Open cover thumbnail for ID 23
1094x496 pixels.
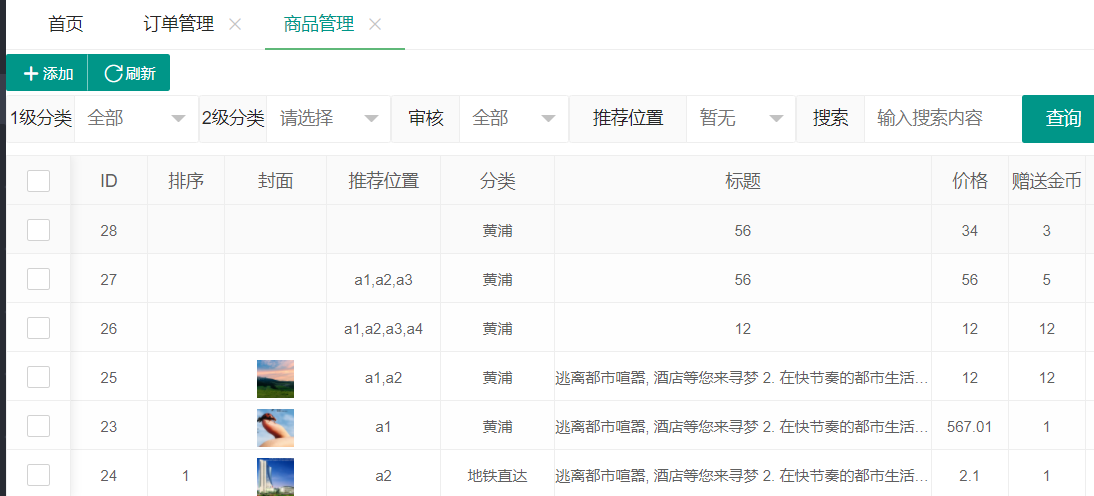(x=275, y=427)
